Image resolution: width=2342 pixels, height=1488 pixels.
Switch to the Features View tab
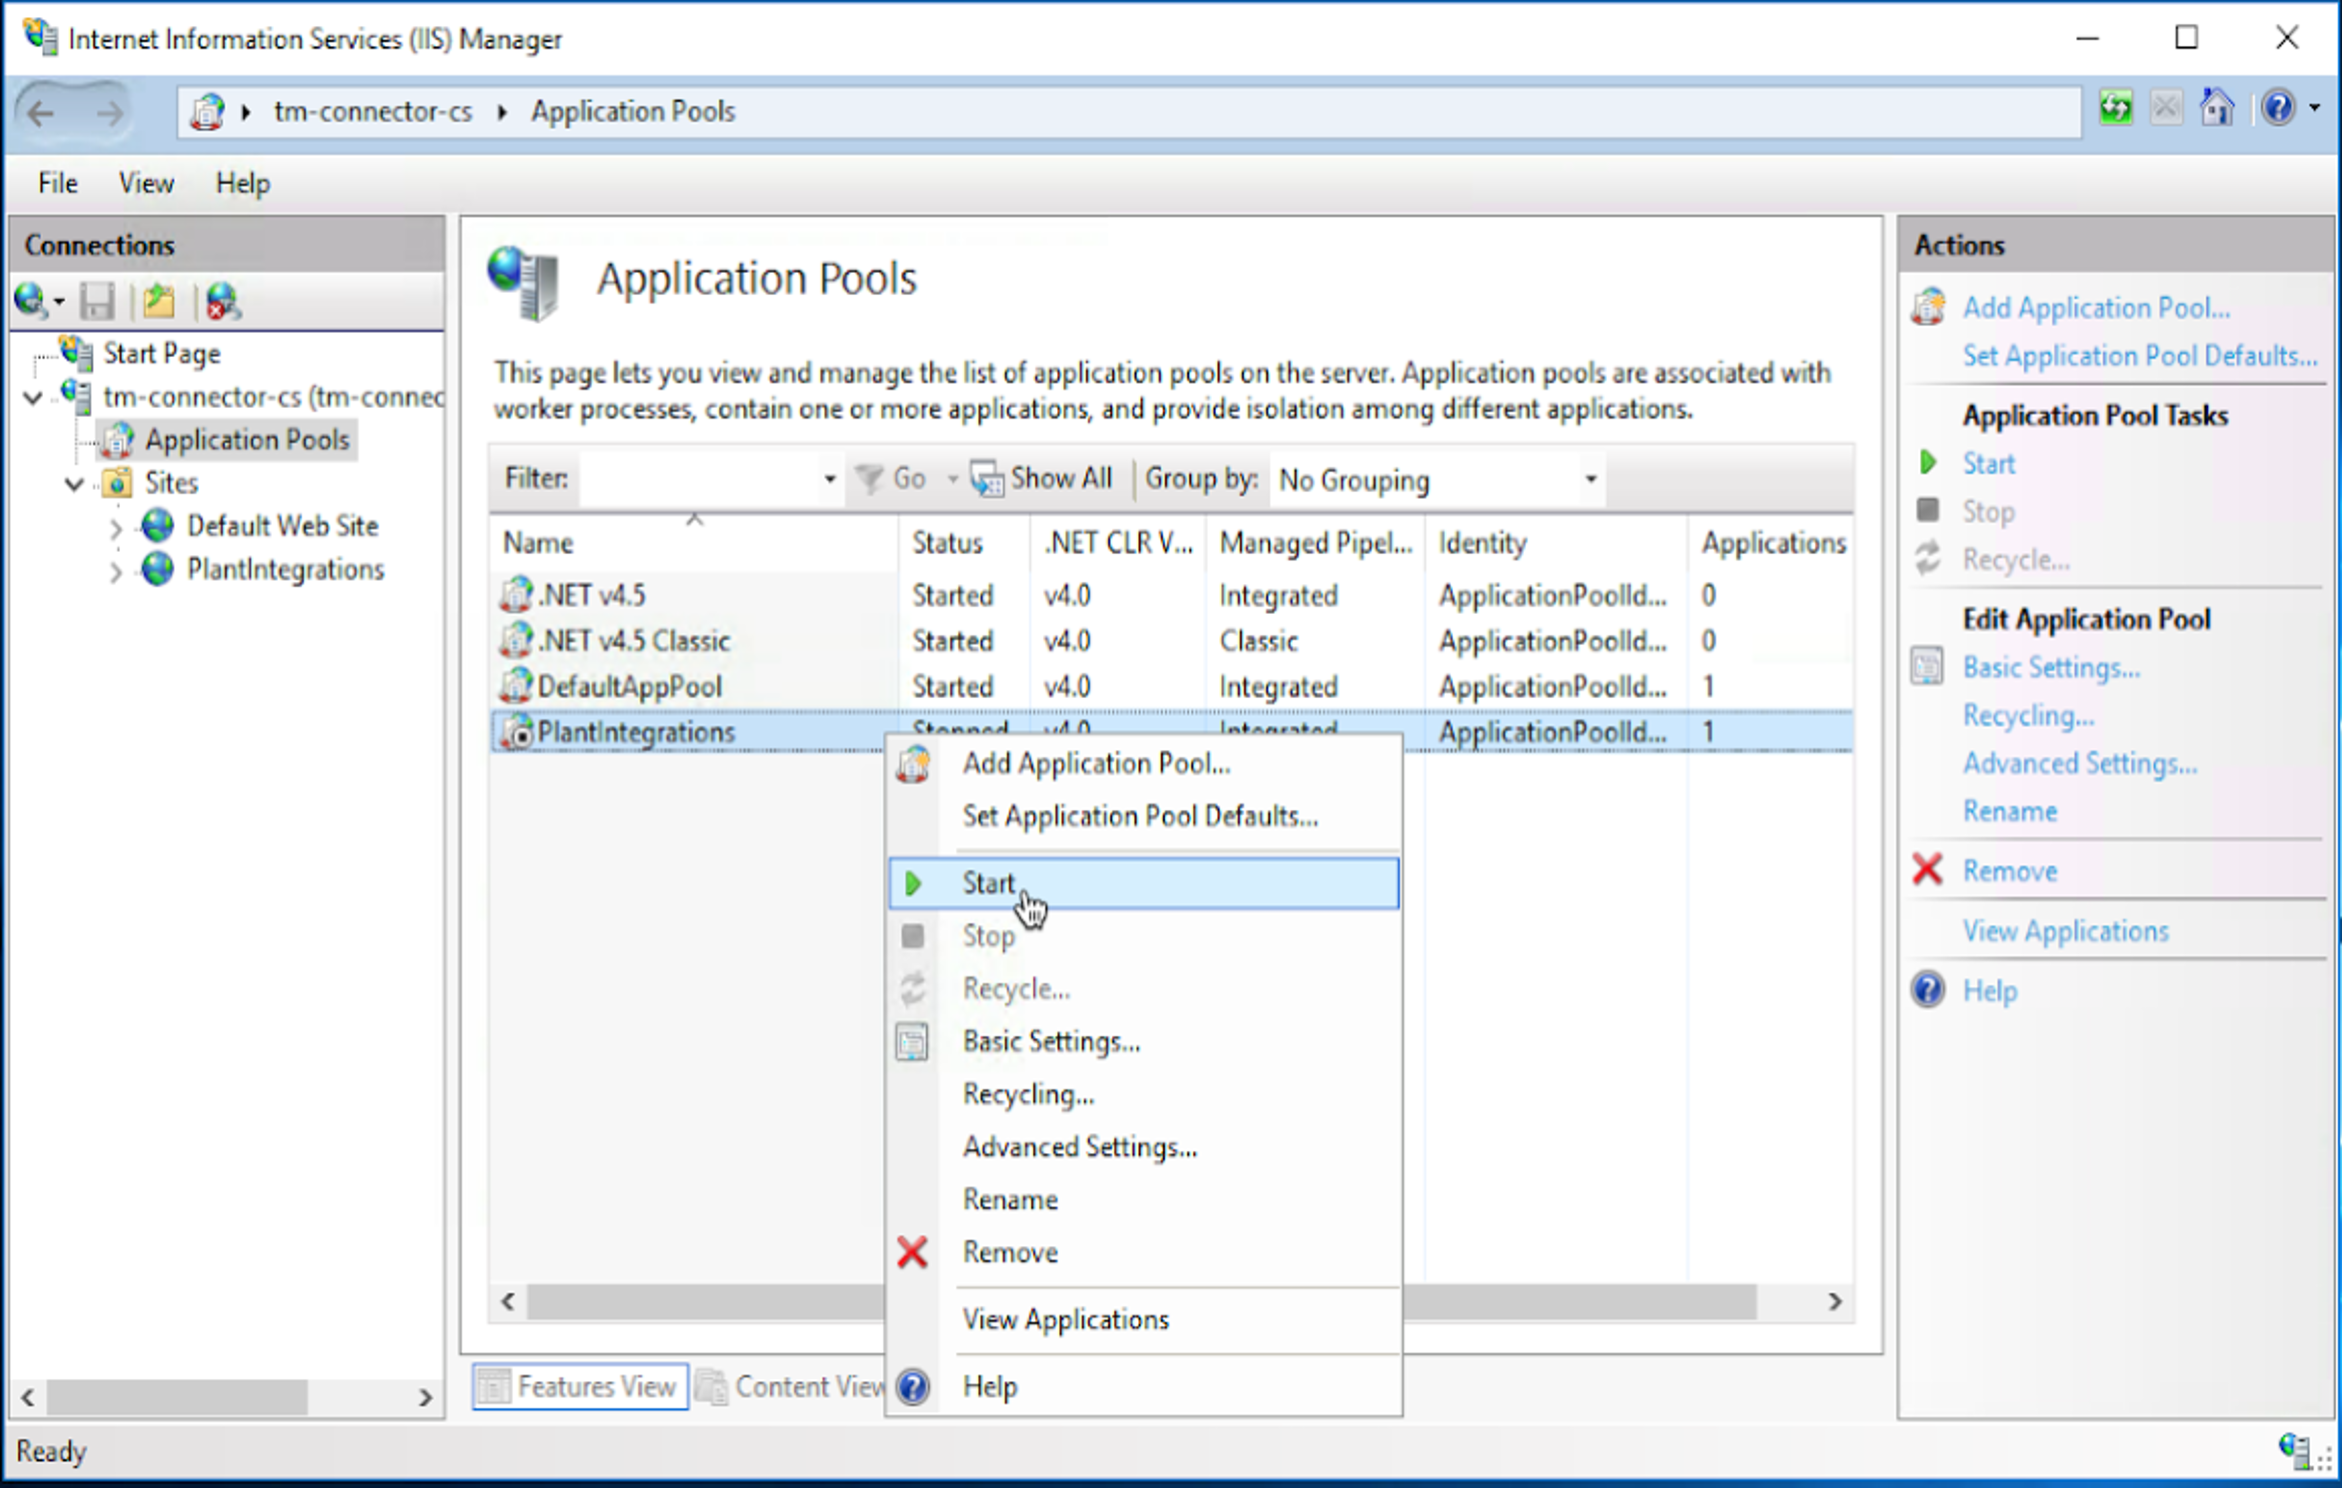[x=580, y=1387]
